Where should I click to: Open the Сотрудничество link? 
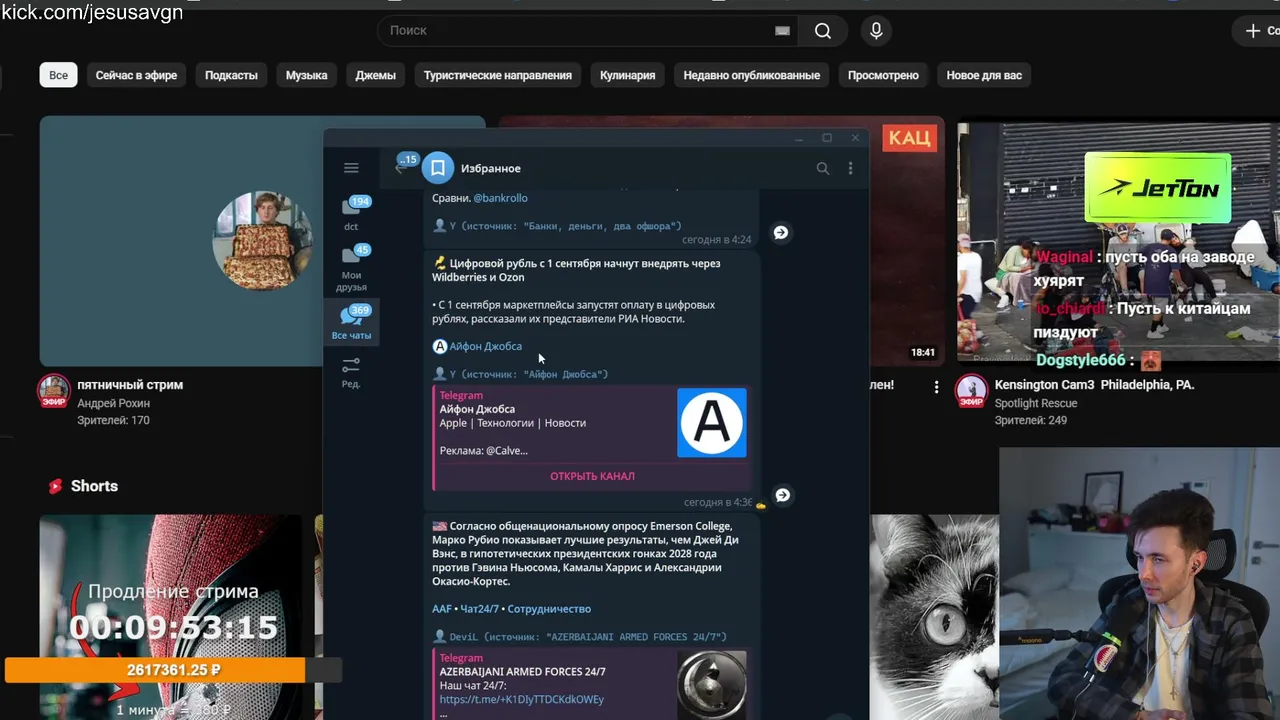(549, 609)
